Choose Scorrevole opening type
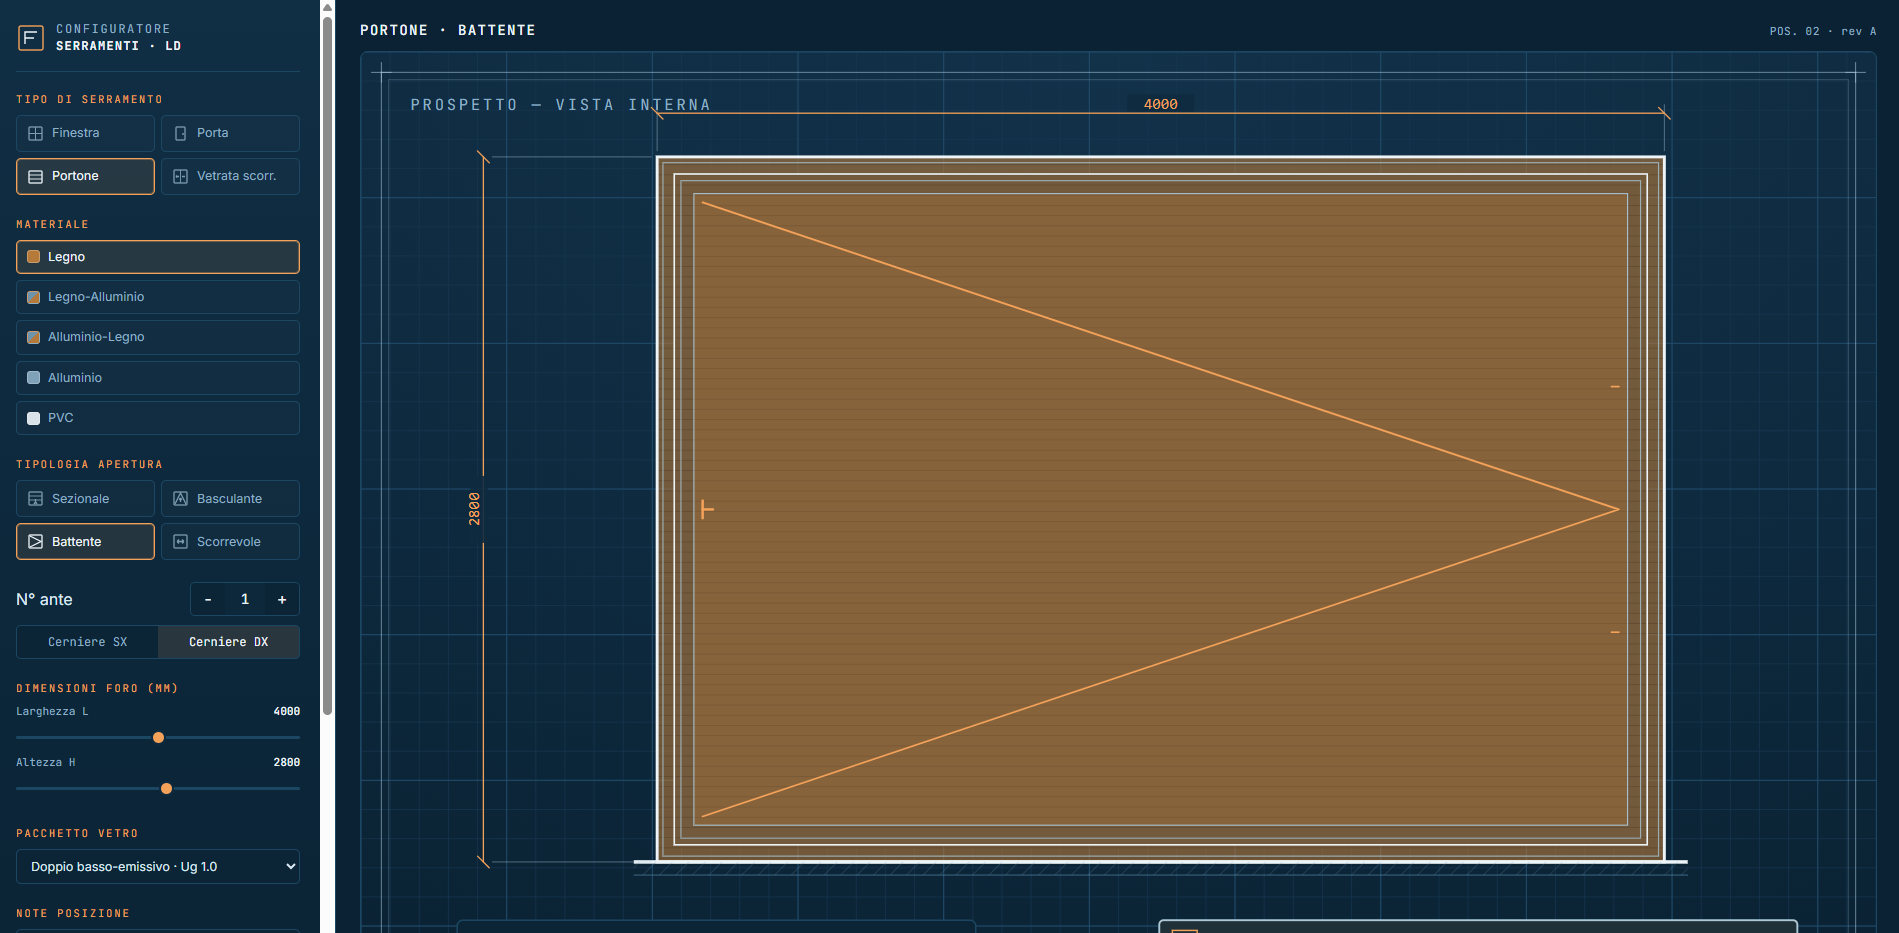Viewport: 1899px width, 933px height. pos(230,542)
